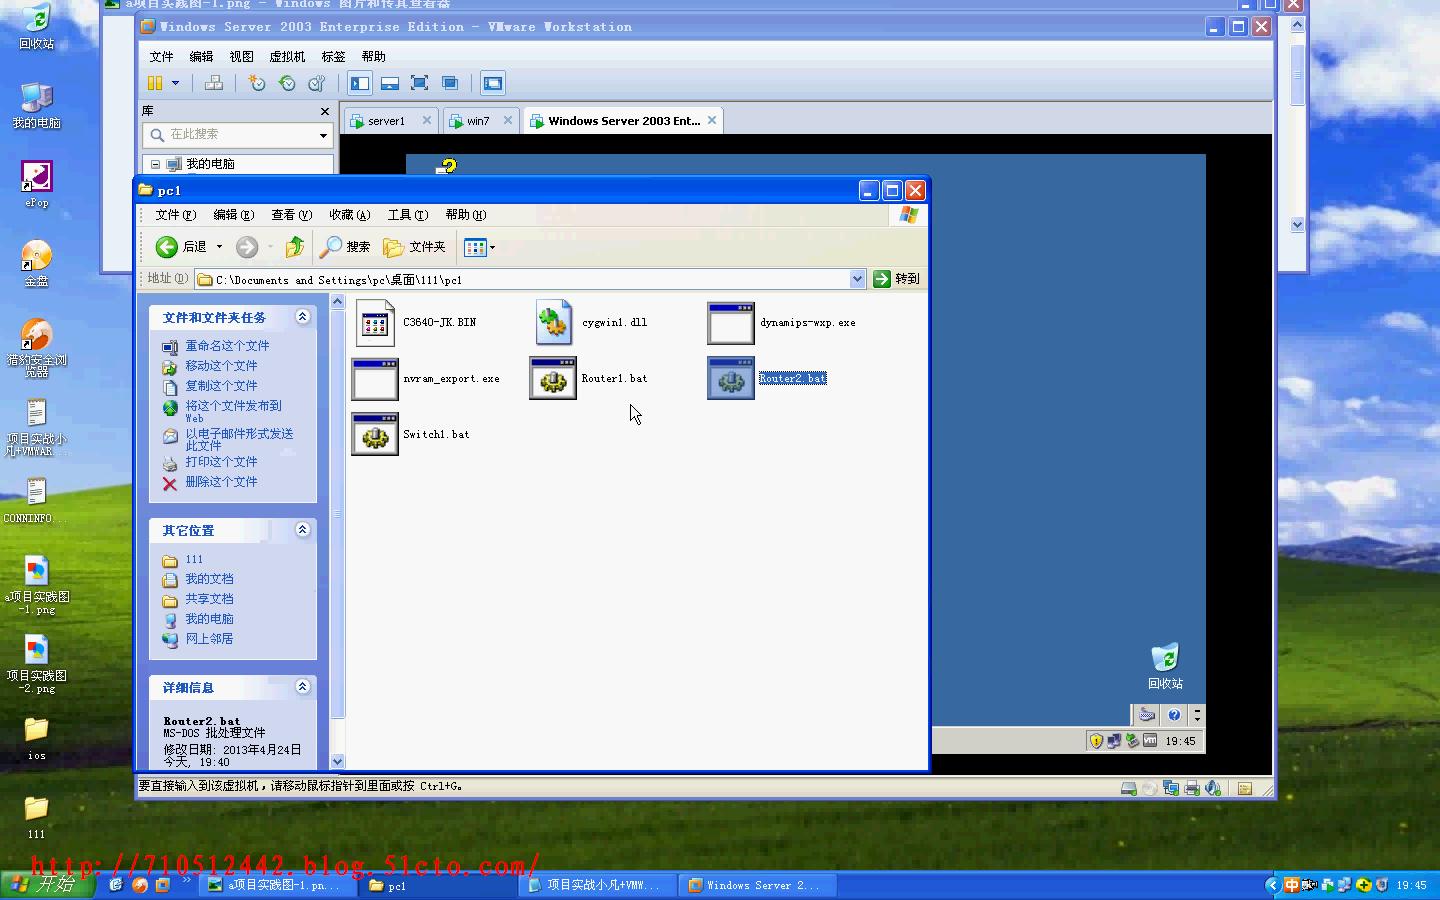Image resolution: width=1440 pixels, height=900 pixels.
Task: Collapse the 我的电脑 tree node in library
Action: pyautogui.click(x=155, y=164)
